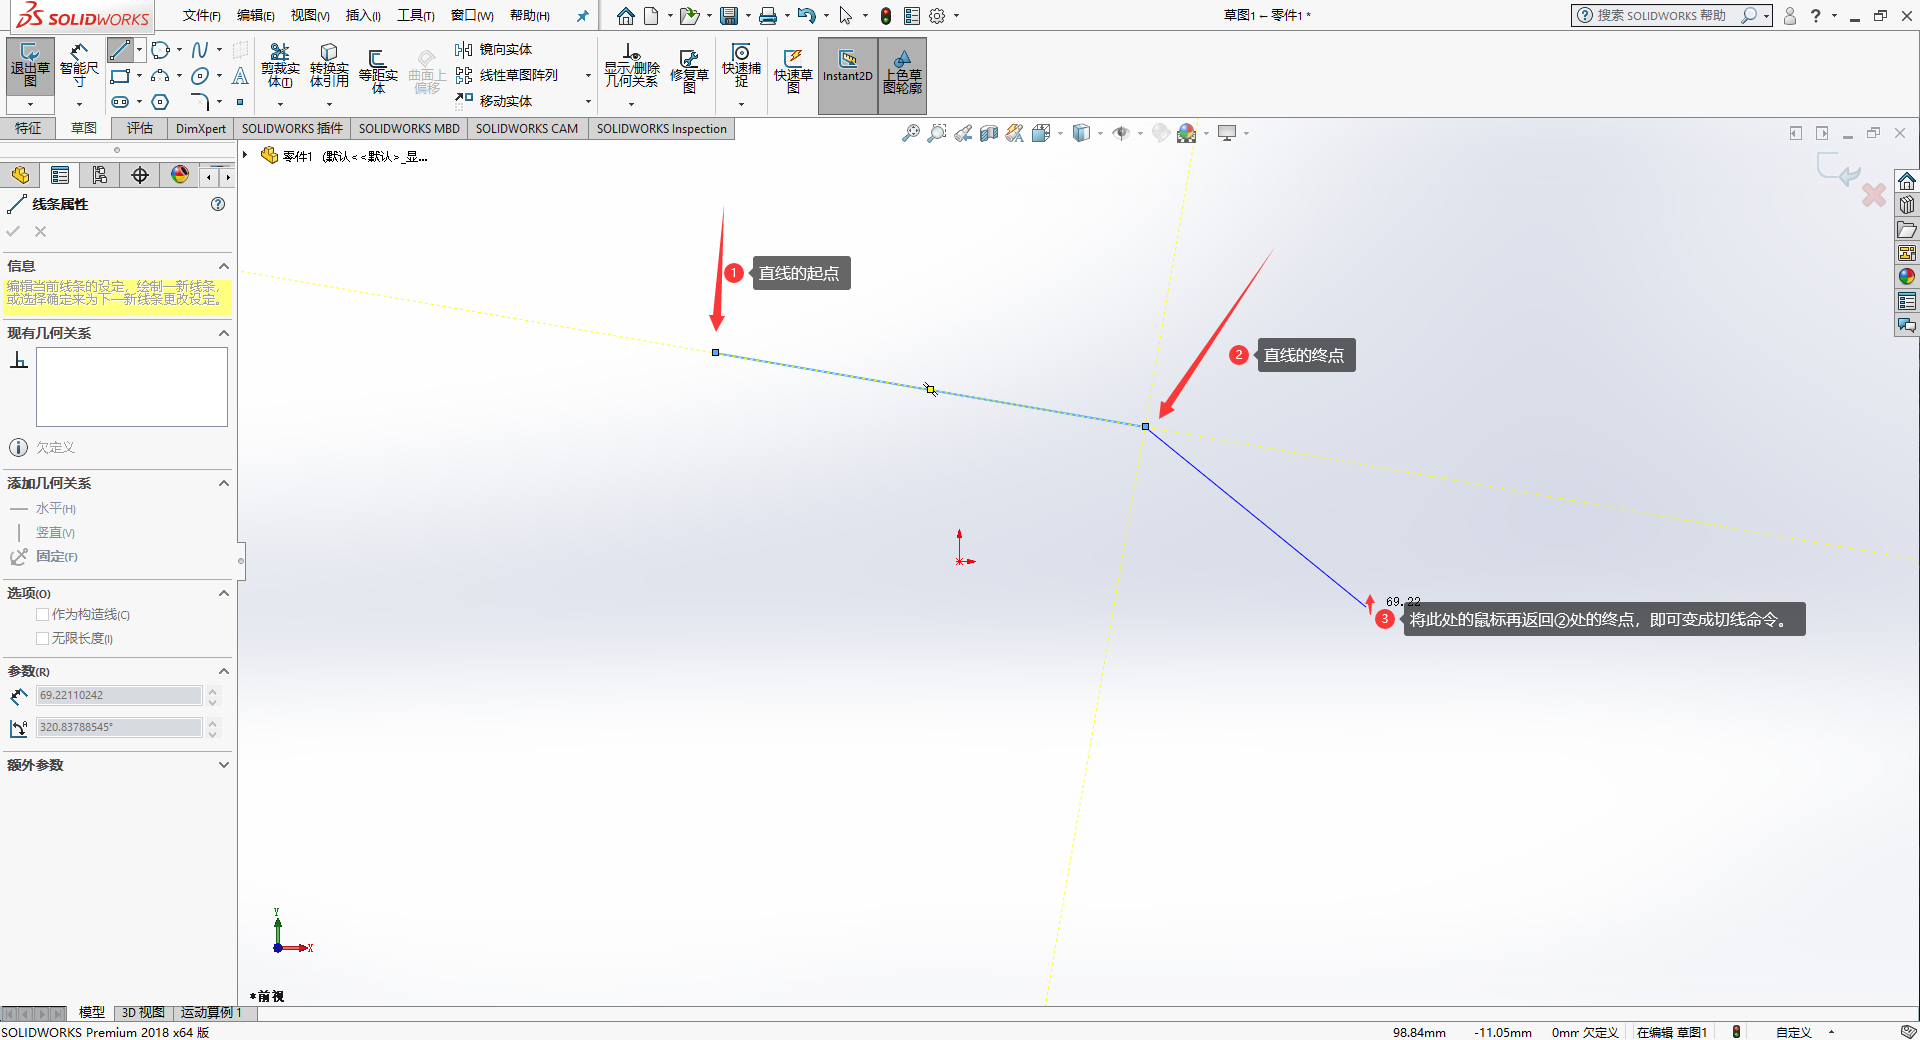Click Offset Entities (等距实体) tool
Viewport: 1920px width, 1040px height.
point(378,70)
